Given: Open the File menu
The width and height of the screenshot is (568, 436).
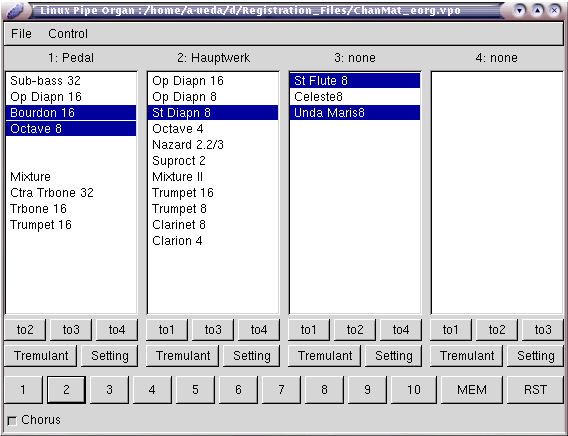Looking at the screenshot, I should tap(21, 34).
